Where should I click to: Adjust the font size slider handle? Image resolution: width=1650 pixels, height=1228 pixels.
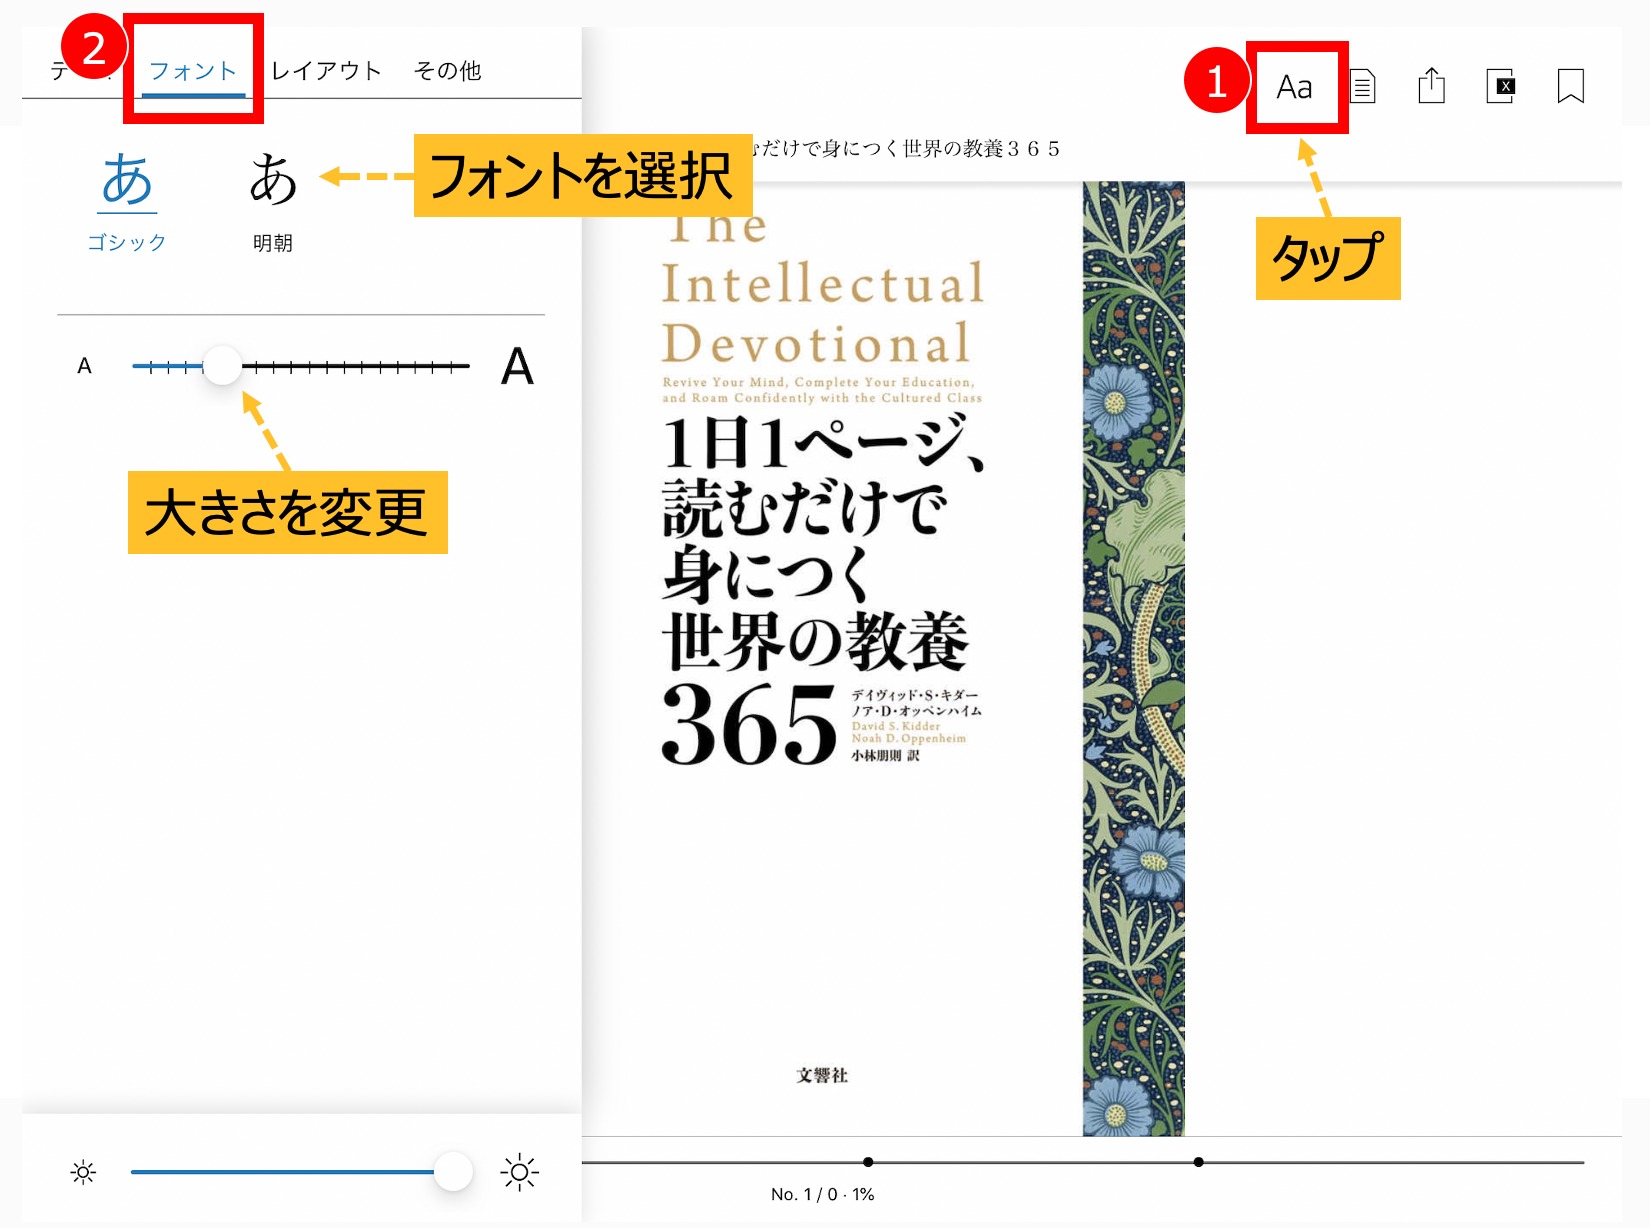[222, 366]
